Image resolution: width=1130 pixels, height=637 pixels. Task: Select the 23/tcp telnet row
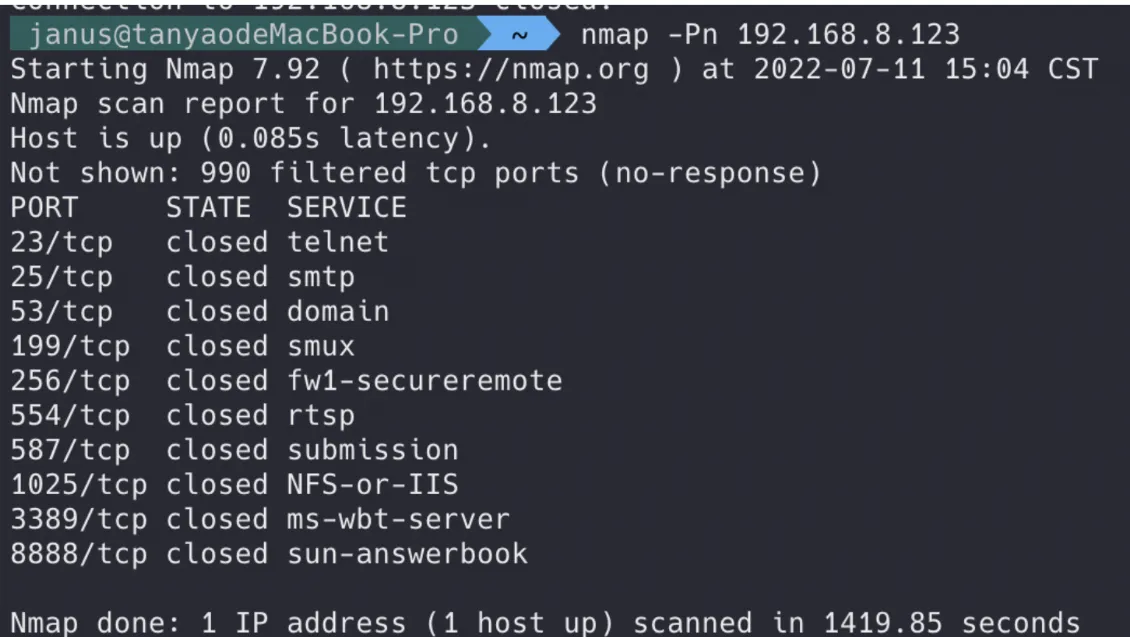(199, 242)
